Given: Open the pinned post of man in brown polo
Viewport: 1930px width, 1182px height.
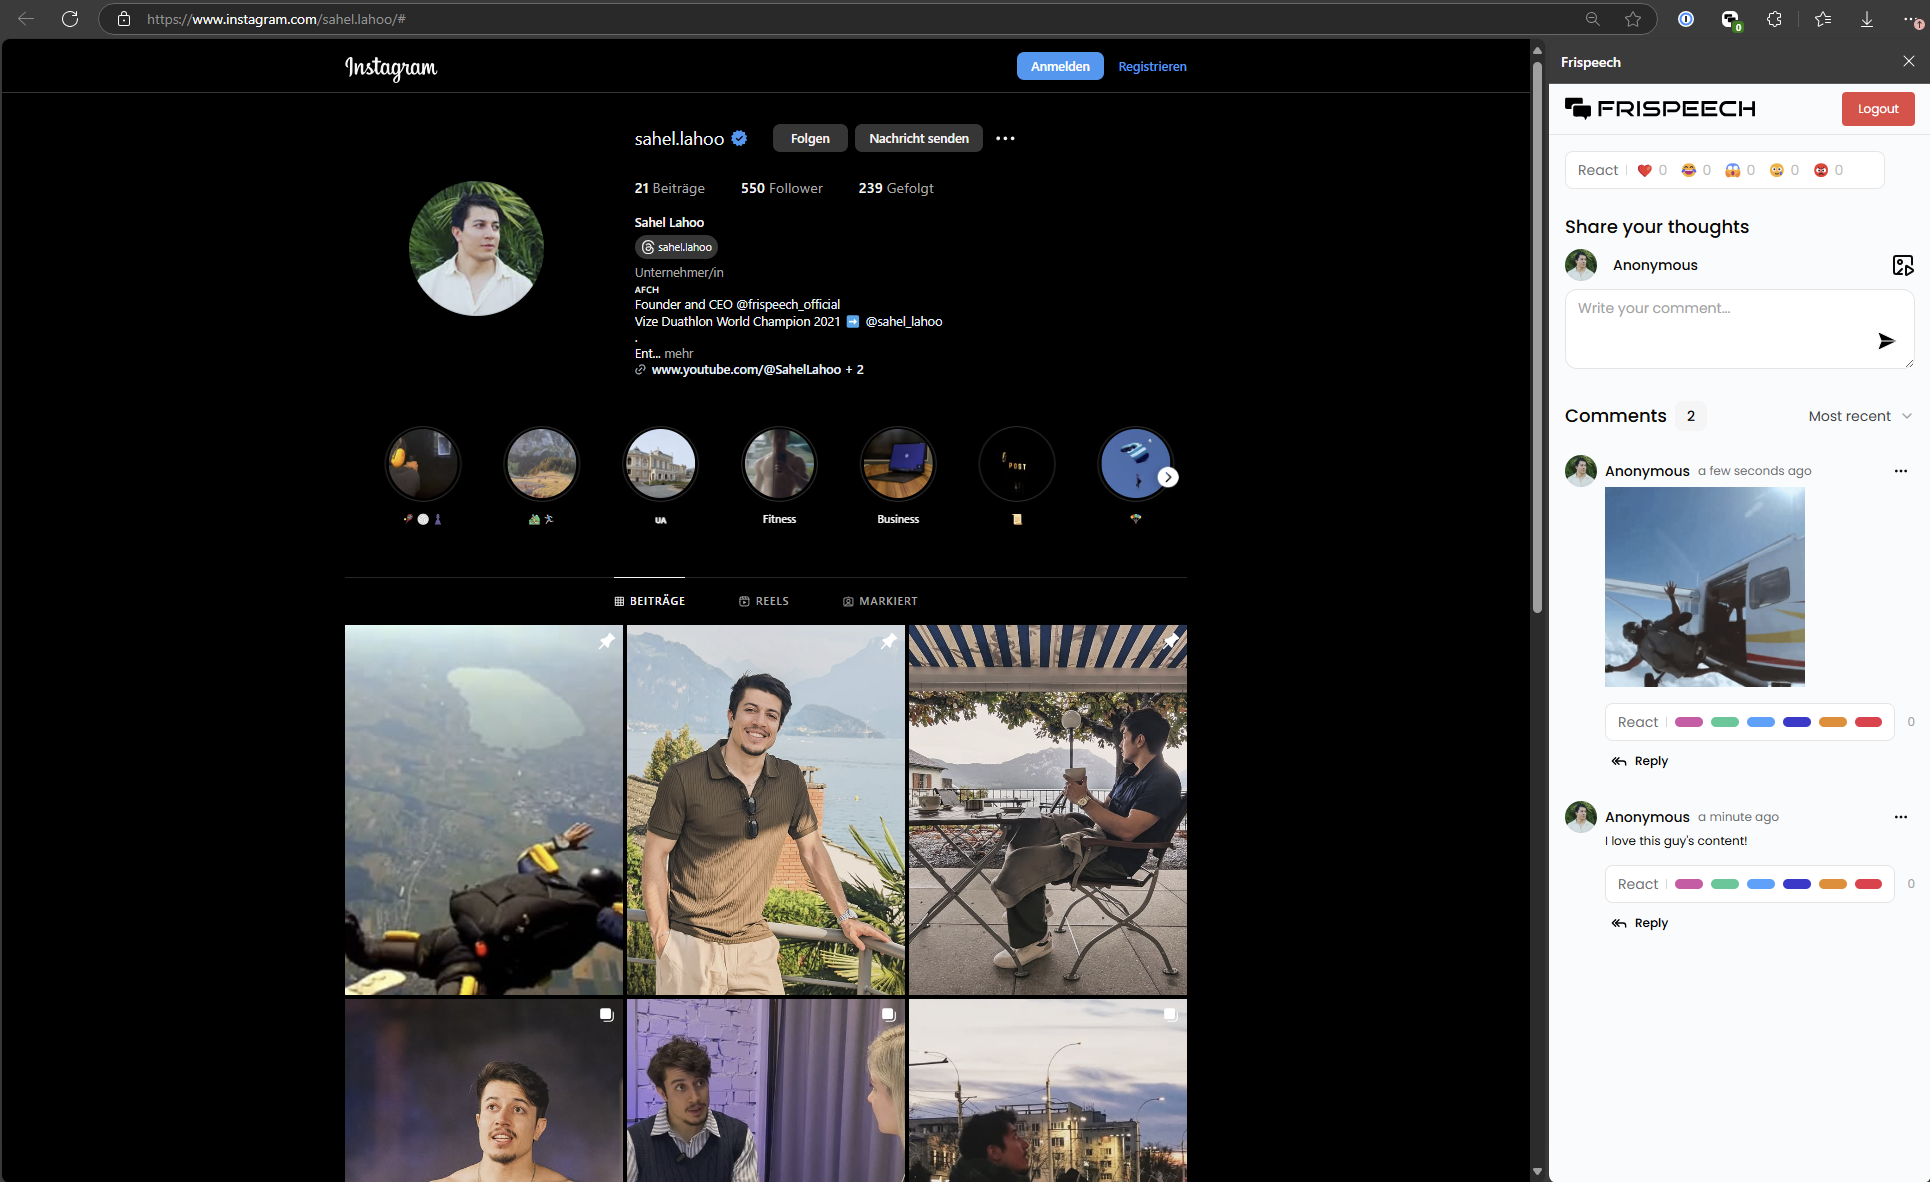Looking at the screenshot, I should pyautogui.click(x=766, y=810).
